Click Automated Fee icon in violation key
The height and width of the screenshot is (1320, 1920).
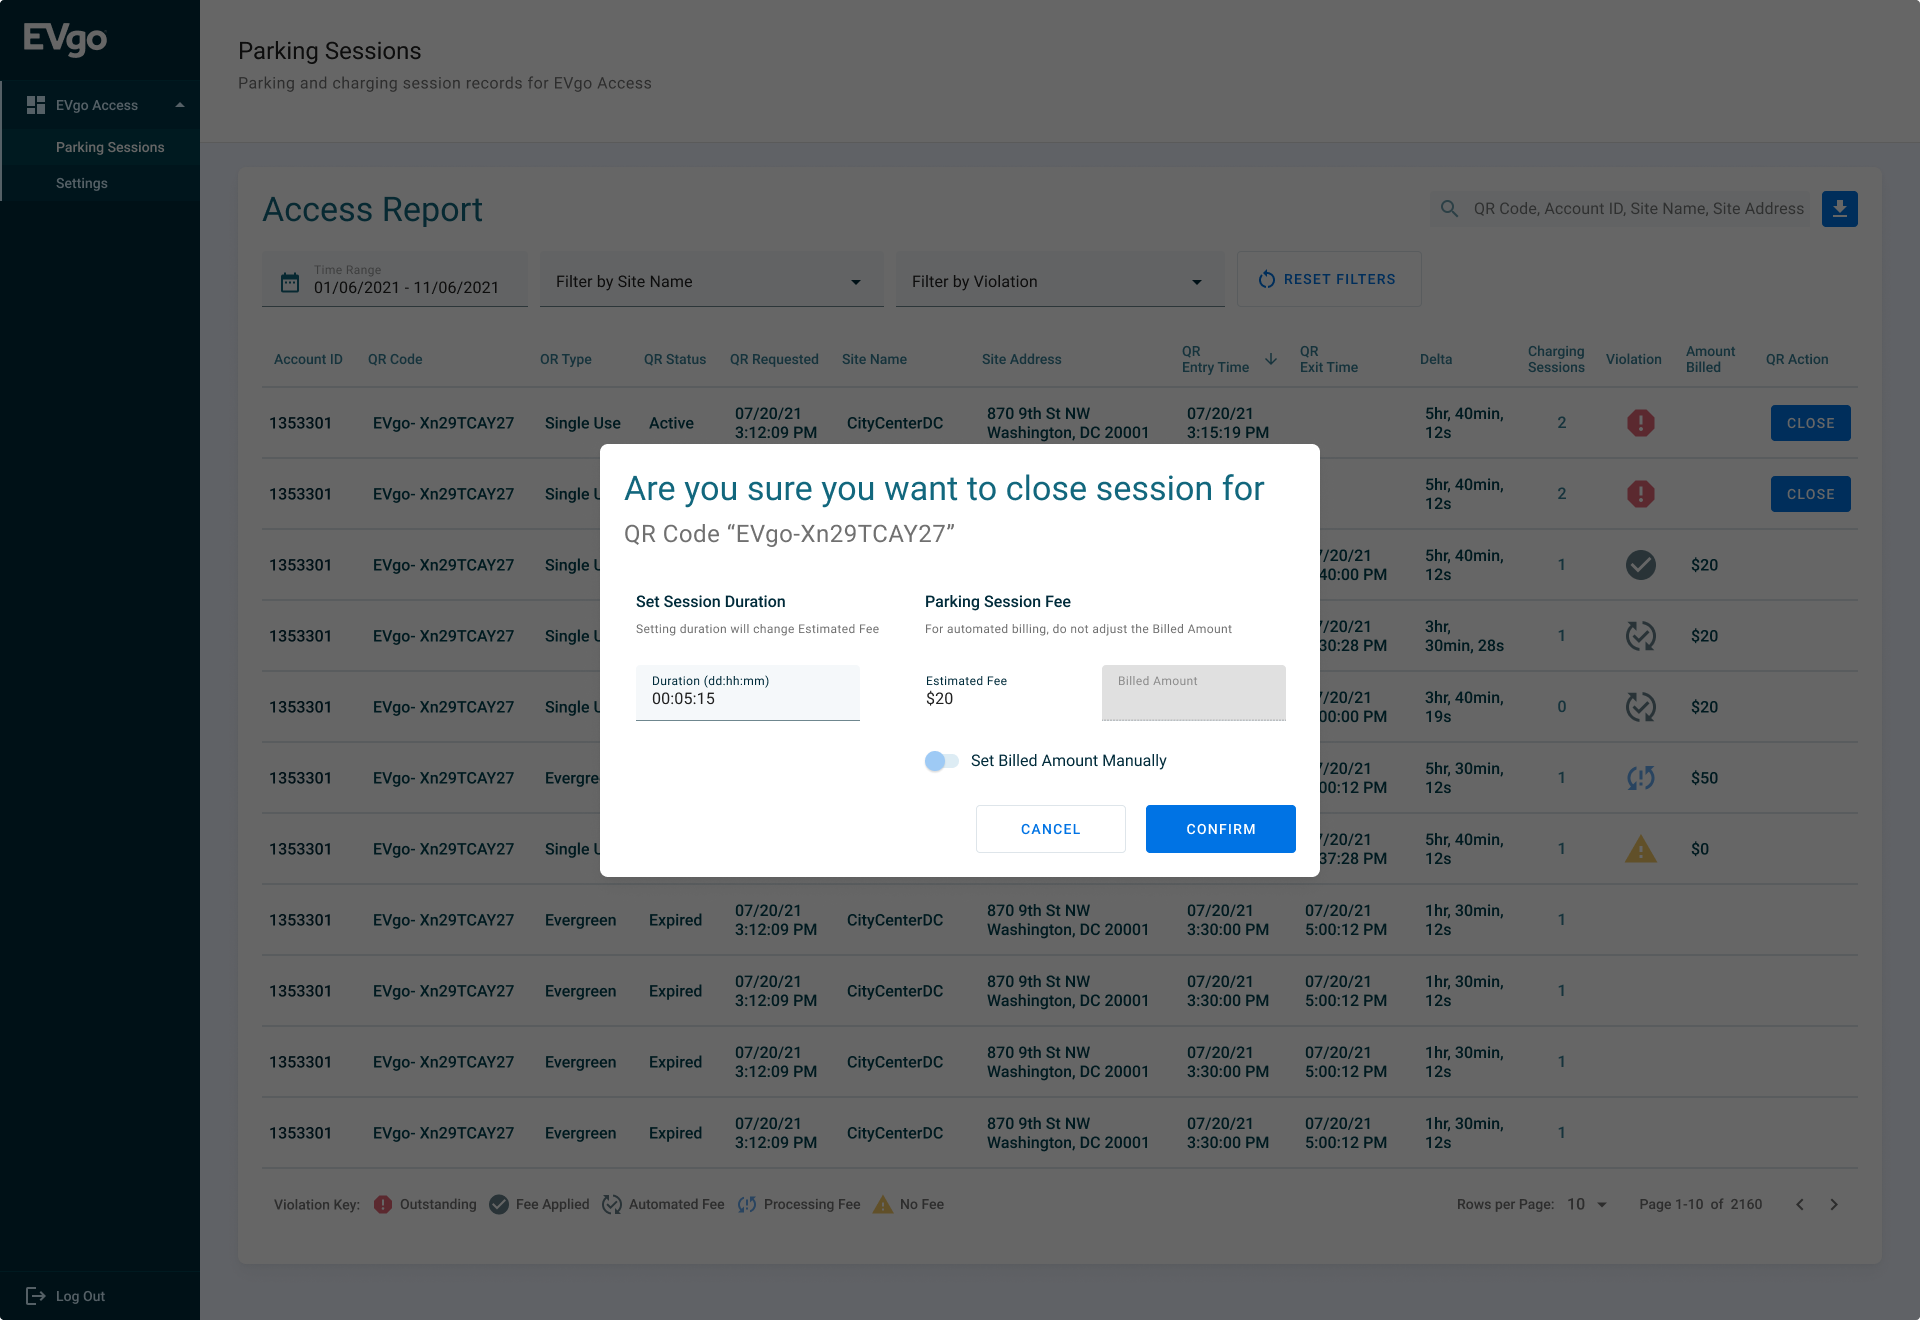coord(612,1204)
